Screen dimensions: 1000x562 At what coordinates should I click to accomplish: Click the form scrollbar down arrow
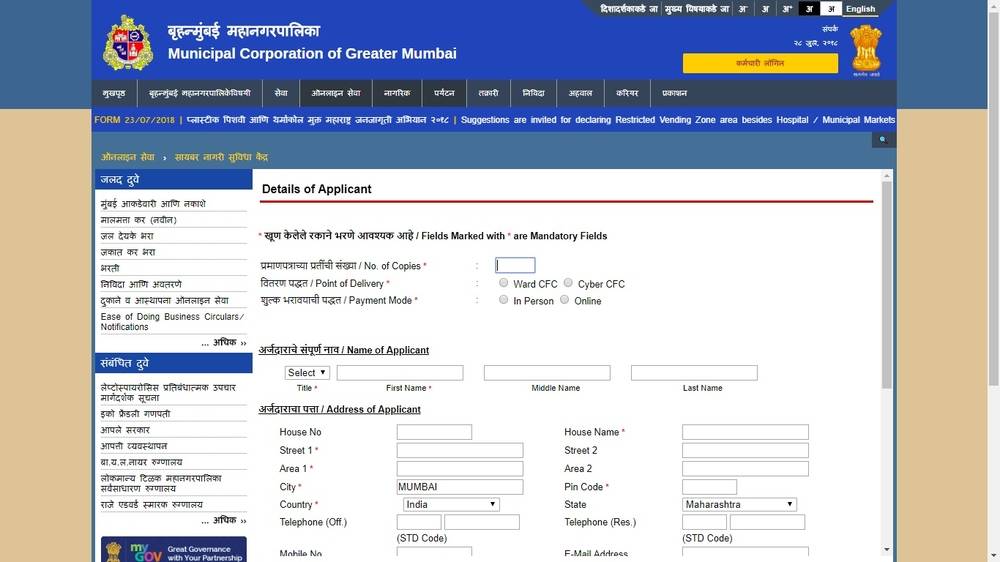point(887,549)
